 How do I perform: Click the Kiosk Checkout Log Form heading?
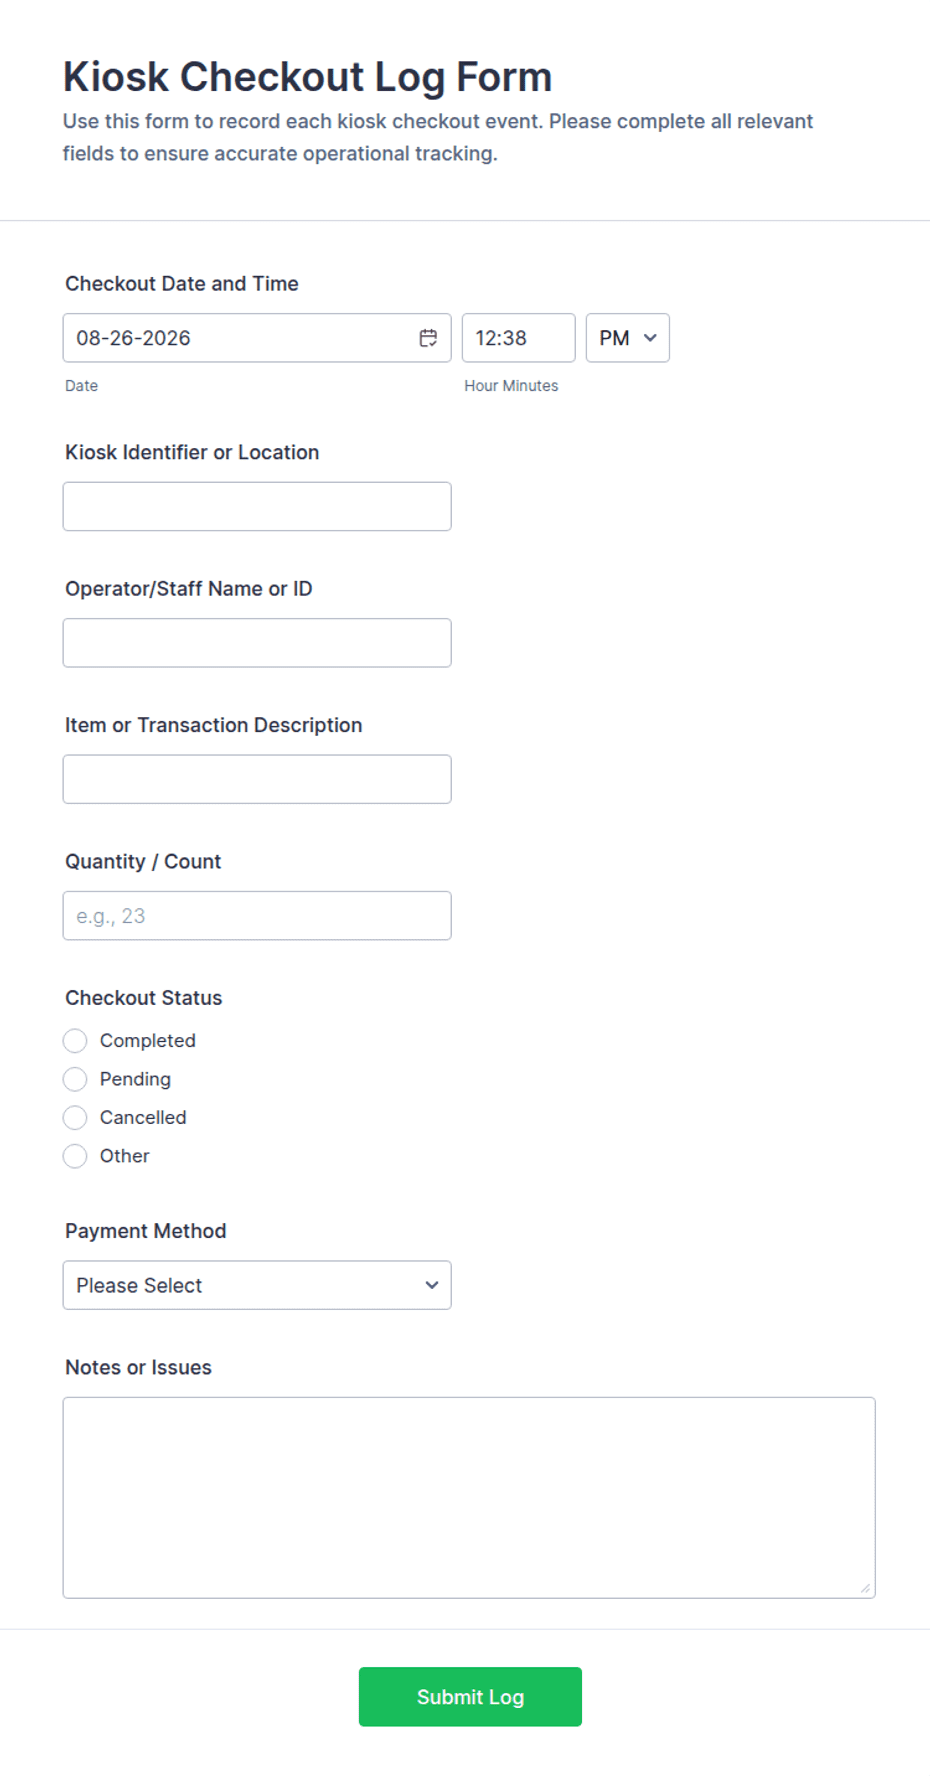point(308,77)
